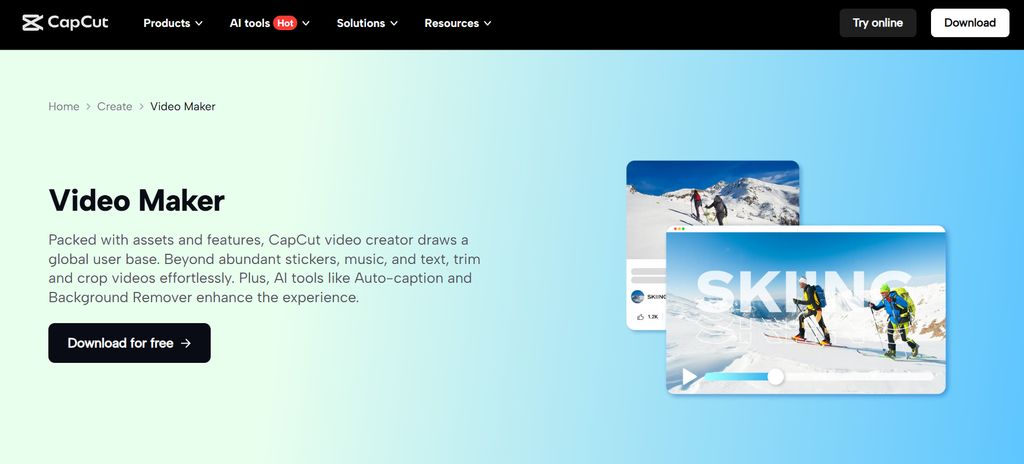This screenshot has width=1024, height=464.
Task: Go to Home via breadcrumb
Action: (64, 106)
